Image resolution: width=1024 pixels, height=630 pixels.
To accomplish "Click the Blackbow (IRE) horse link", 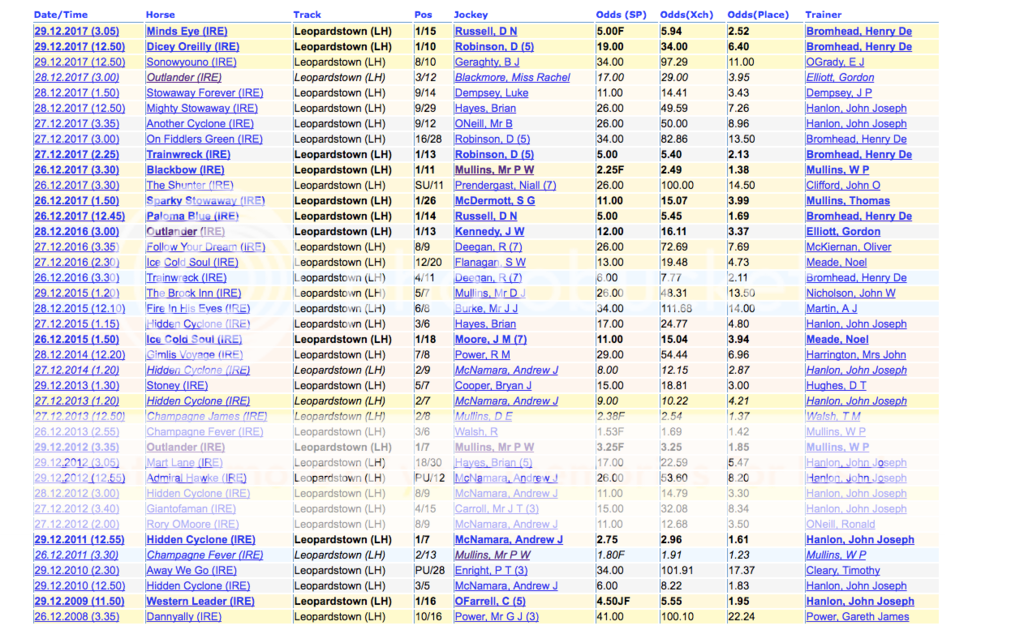I will click(186, 170).
